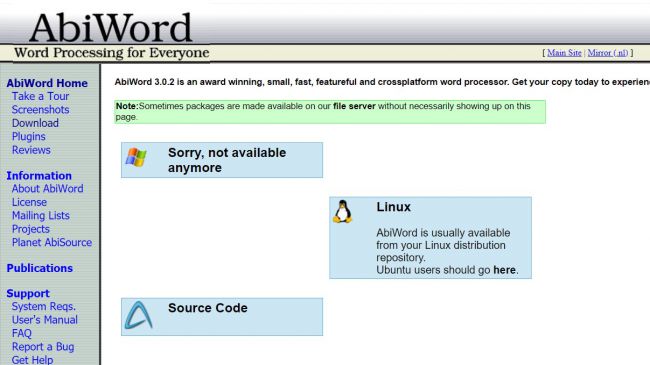Click the AbiSource Source Code logo icon
The width and height of the screenshot is (650, 365).
(139, 316)
